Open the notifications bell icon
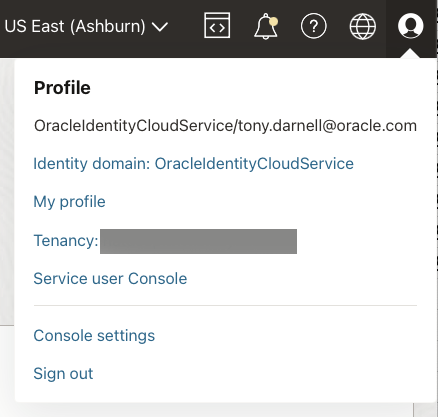The height and width of the screenshot is (417, 438). pyautogui.click(x=266, y=26)
